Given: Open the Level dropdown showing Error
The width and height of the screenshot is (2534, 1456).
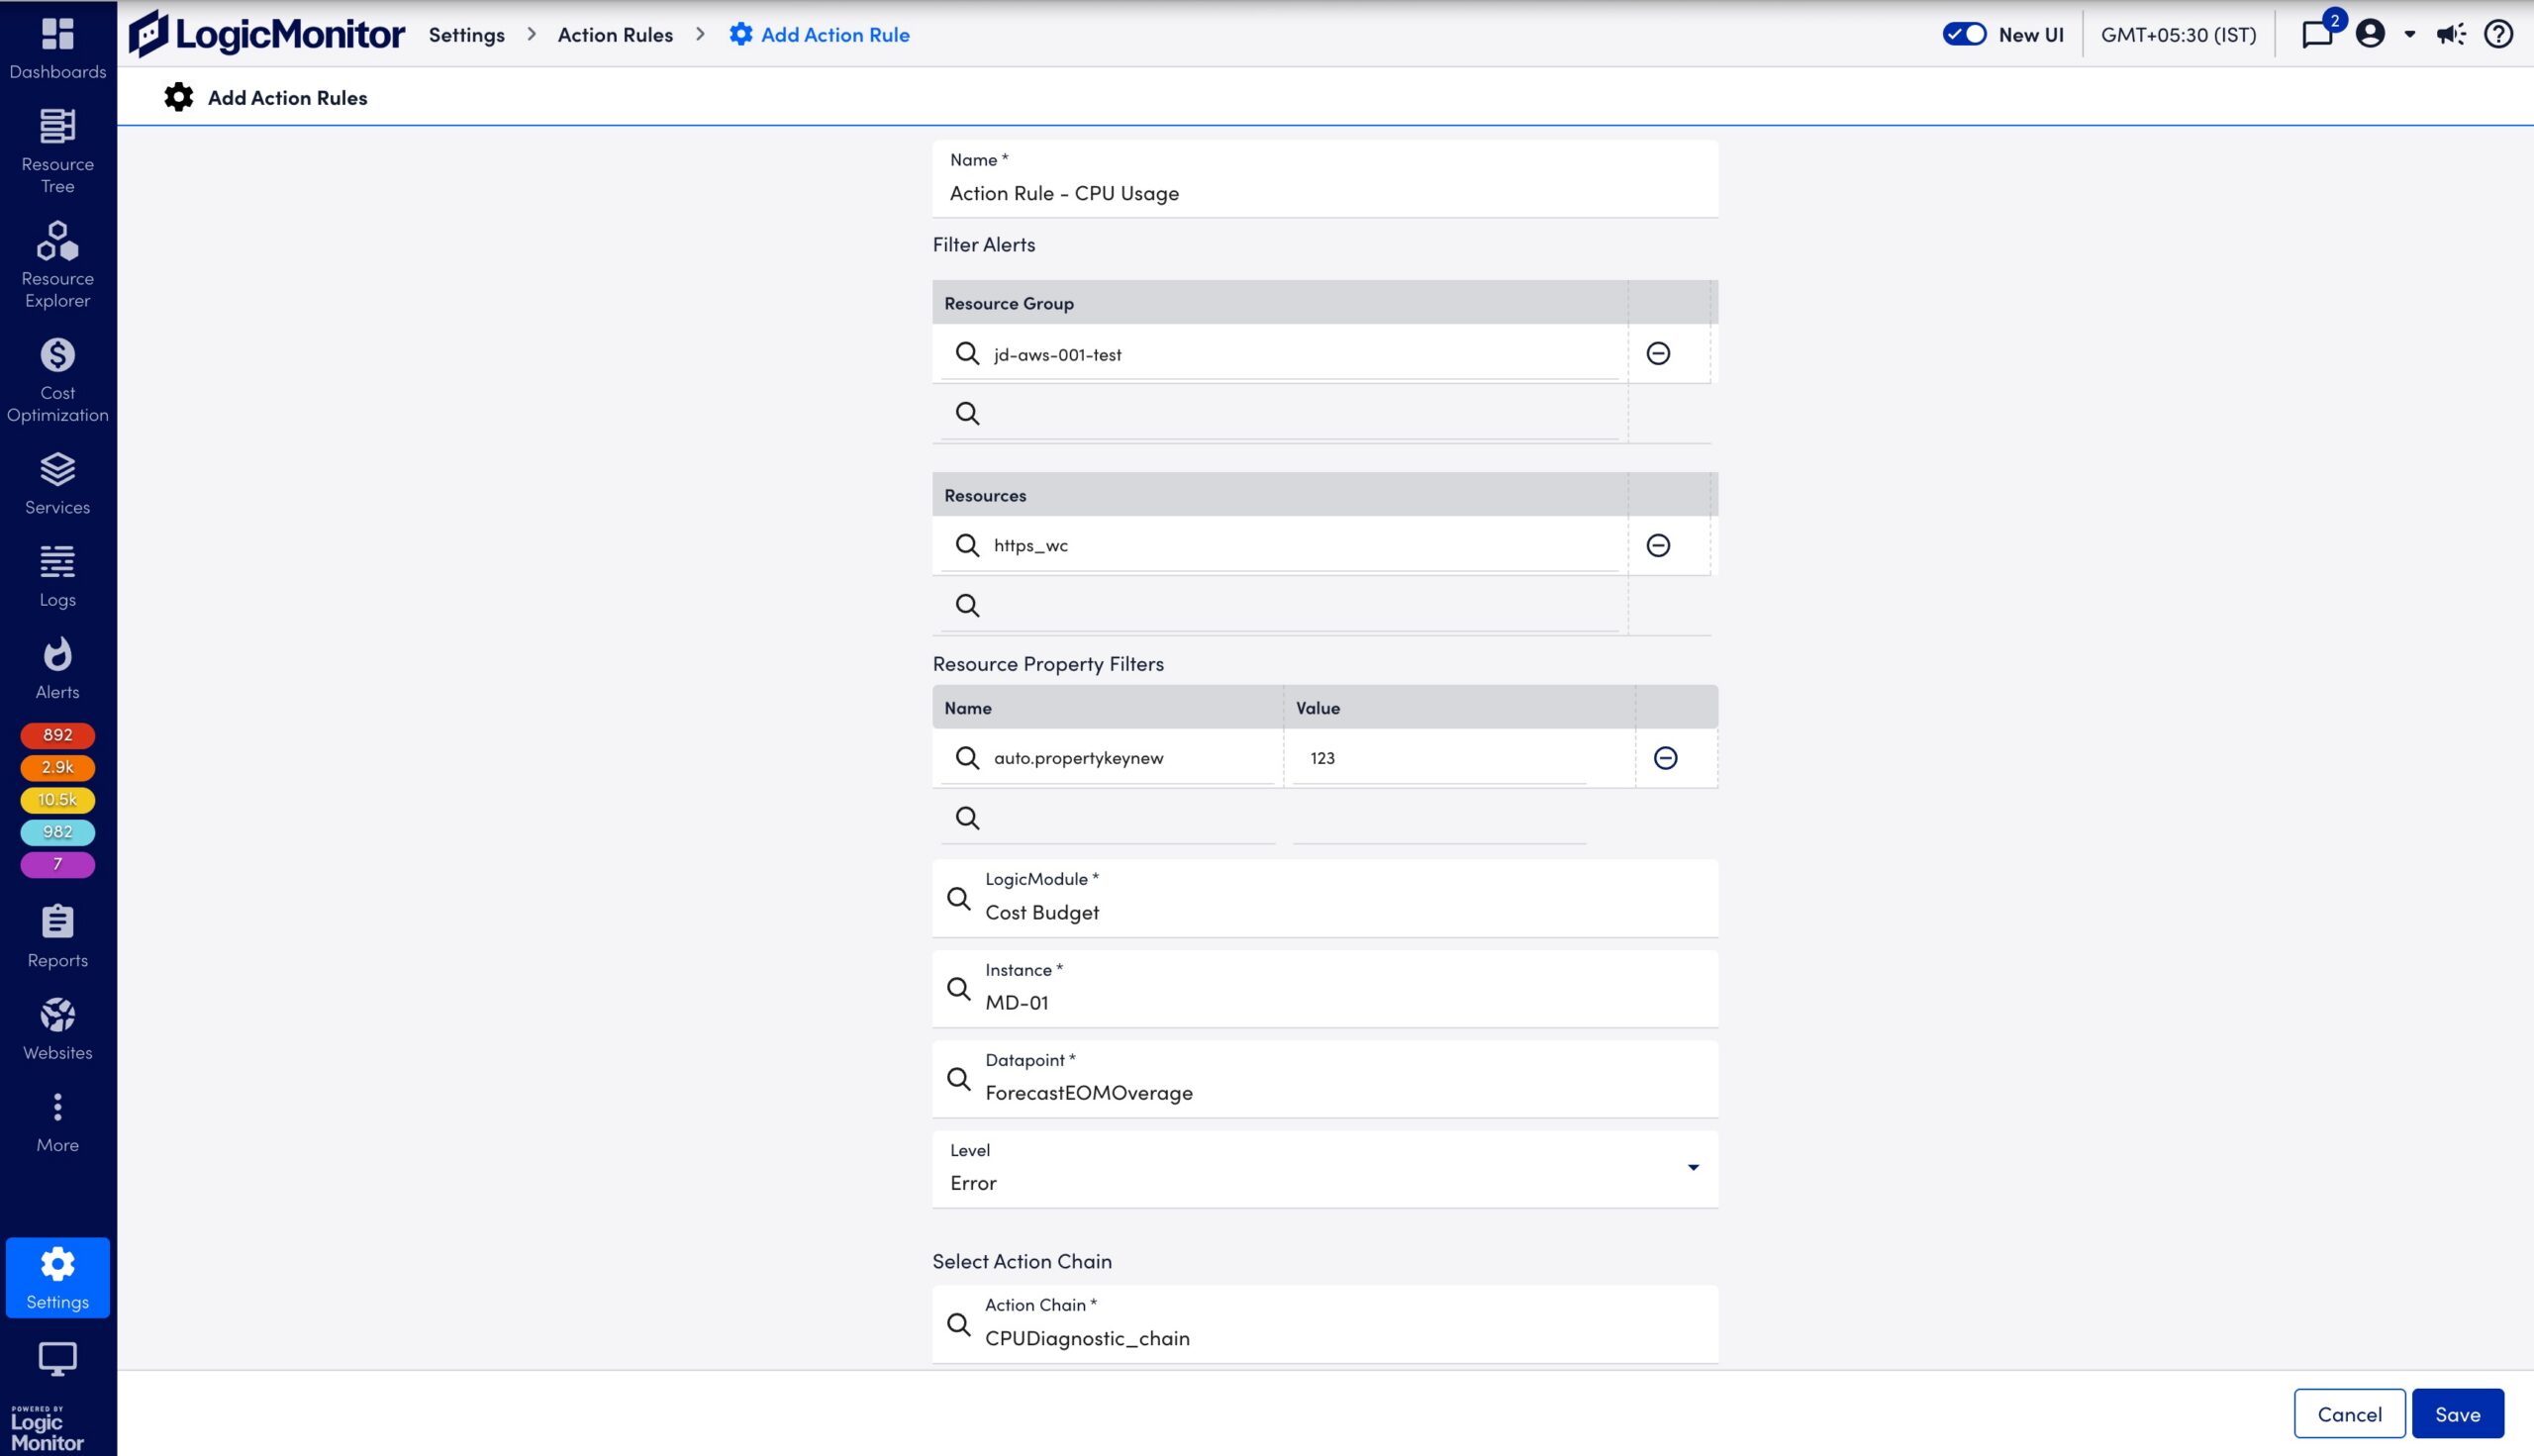Looking at the screenshot, I should click(x=1692, y=1167).
